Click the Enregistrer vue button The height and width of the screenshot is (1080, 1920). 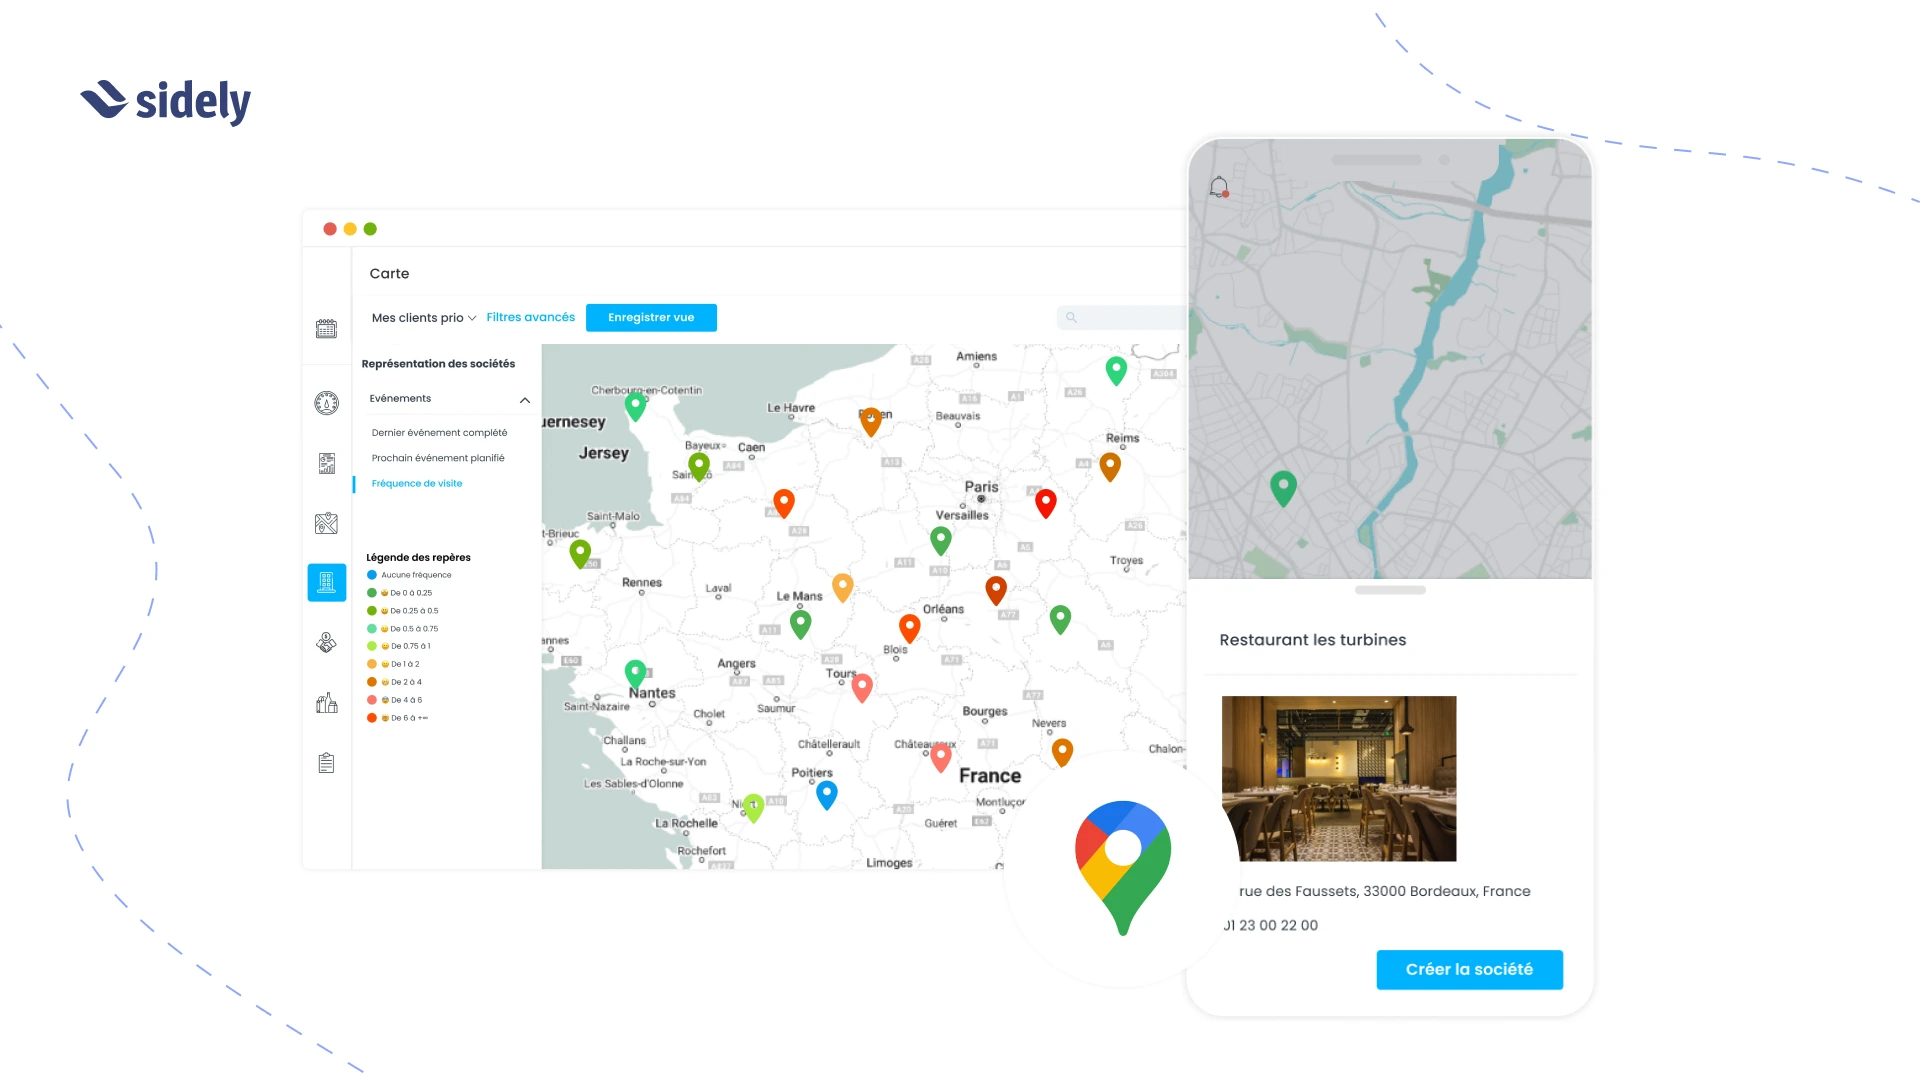coord(651,317)
